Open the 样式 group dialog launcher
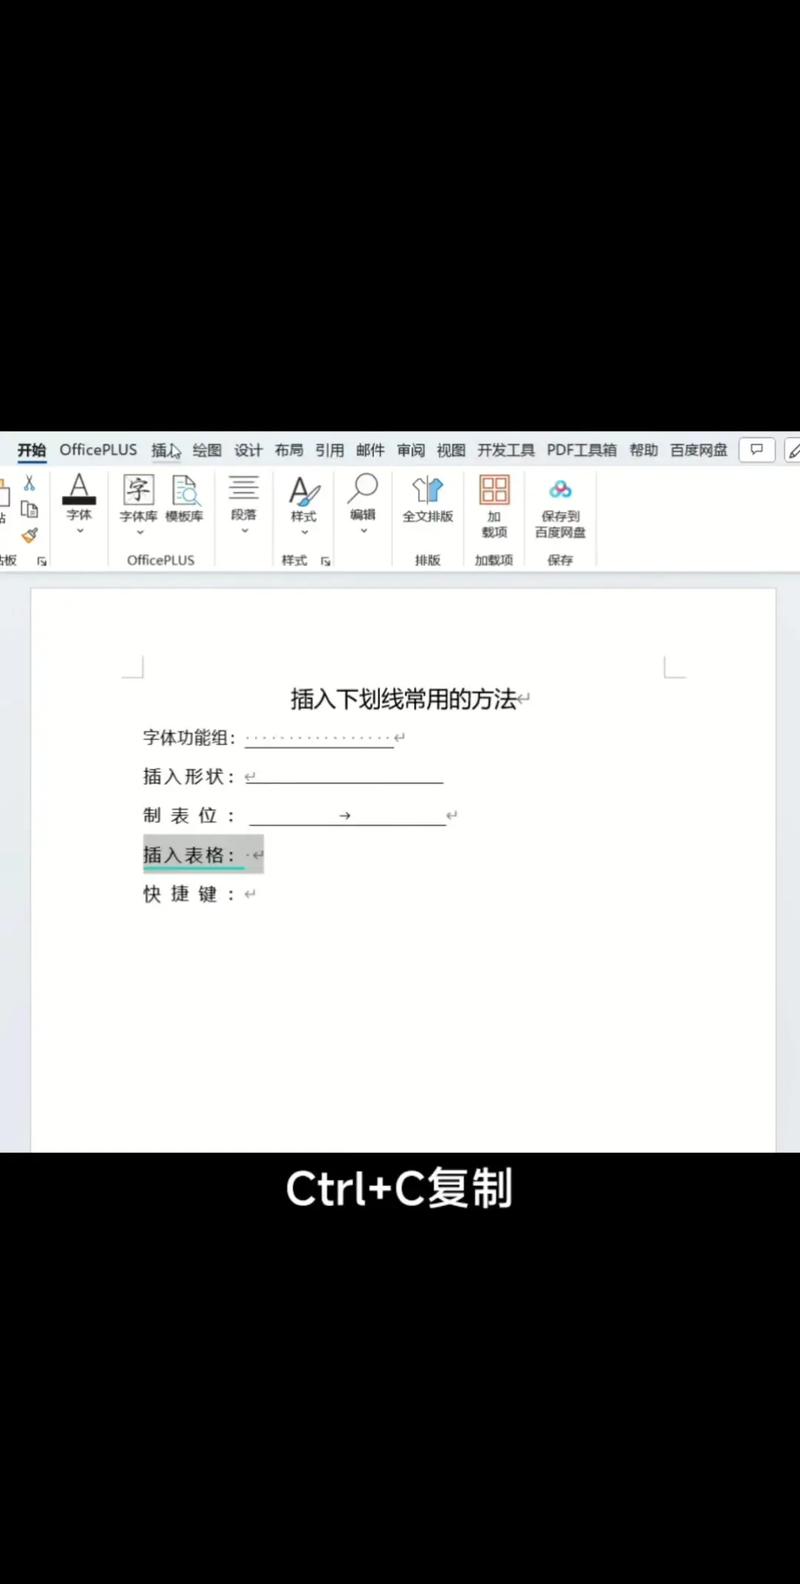 [x=326, y=562]
